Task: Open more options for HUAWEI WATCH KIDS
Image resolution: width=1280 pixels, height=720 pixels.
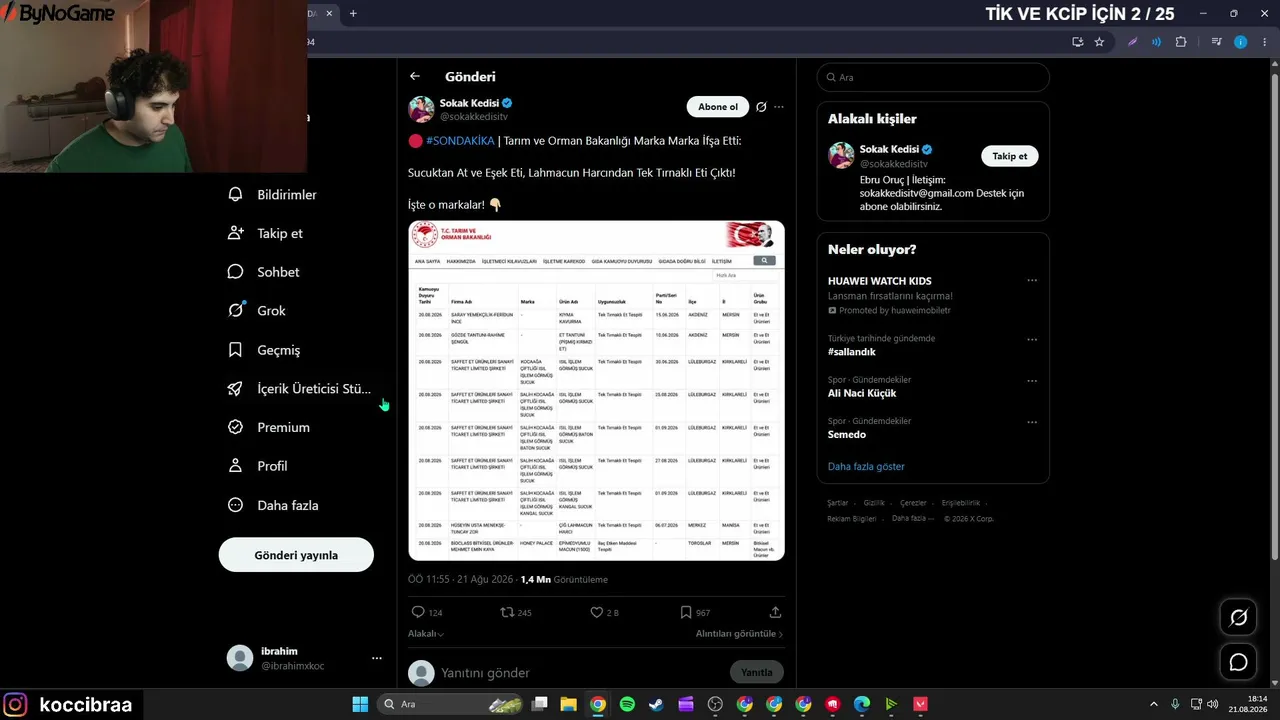Action: pos(1032,281)
